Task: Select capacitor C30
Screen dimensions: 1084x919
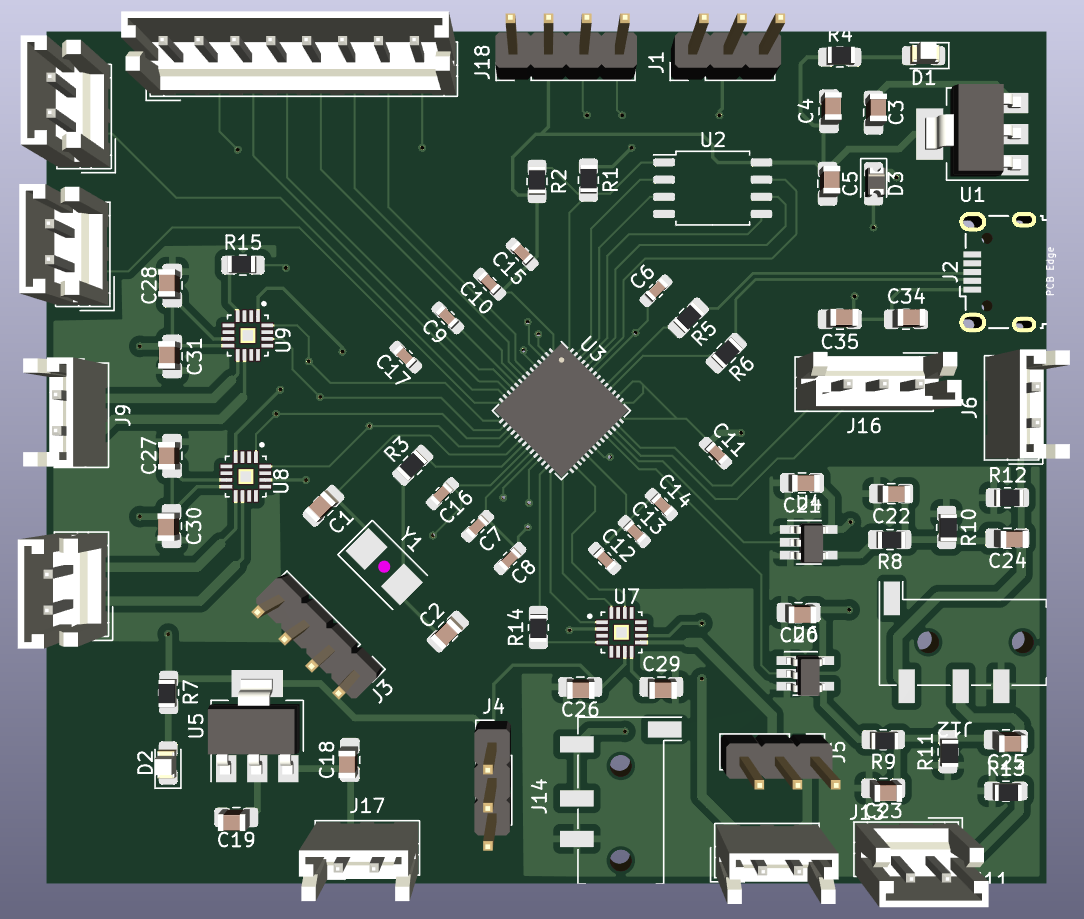Action: click(x=169, y=526)
